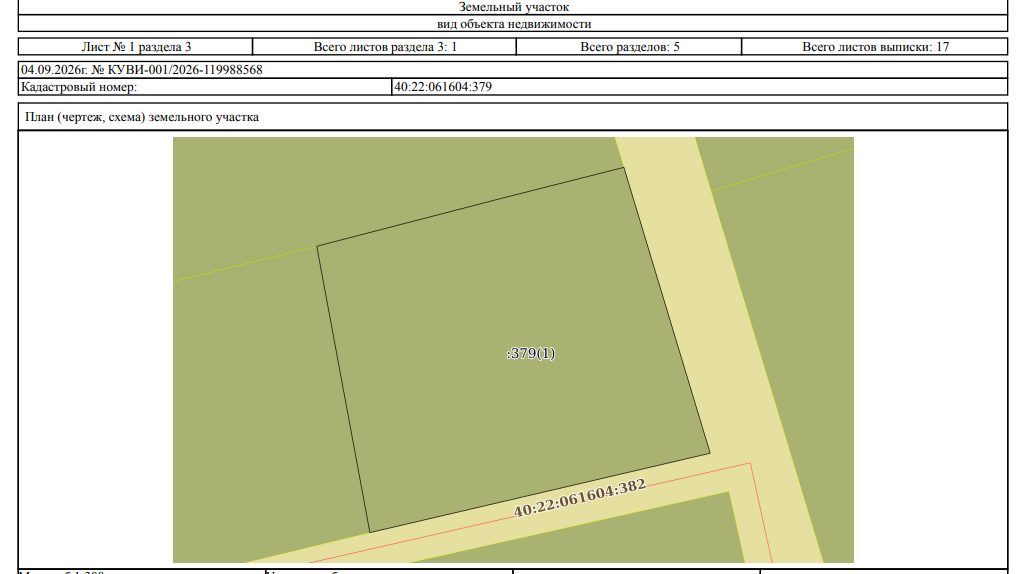
Task: Select the 'вид объекта недвижимости' caption
Action: [514, 24]
